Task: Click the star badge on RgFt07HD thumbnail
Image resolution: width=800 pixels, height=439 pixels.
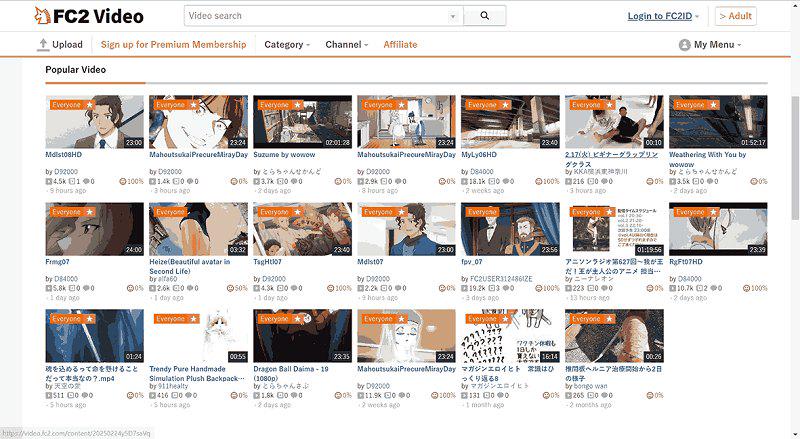Action: [713, 212]
